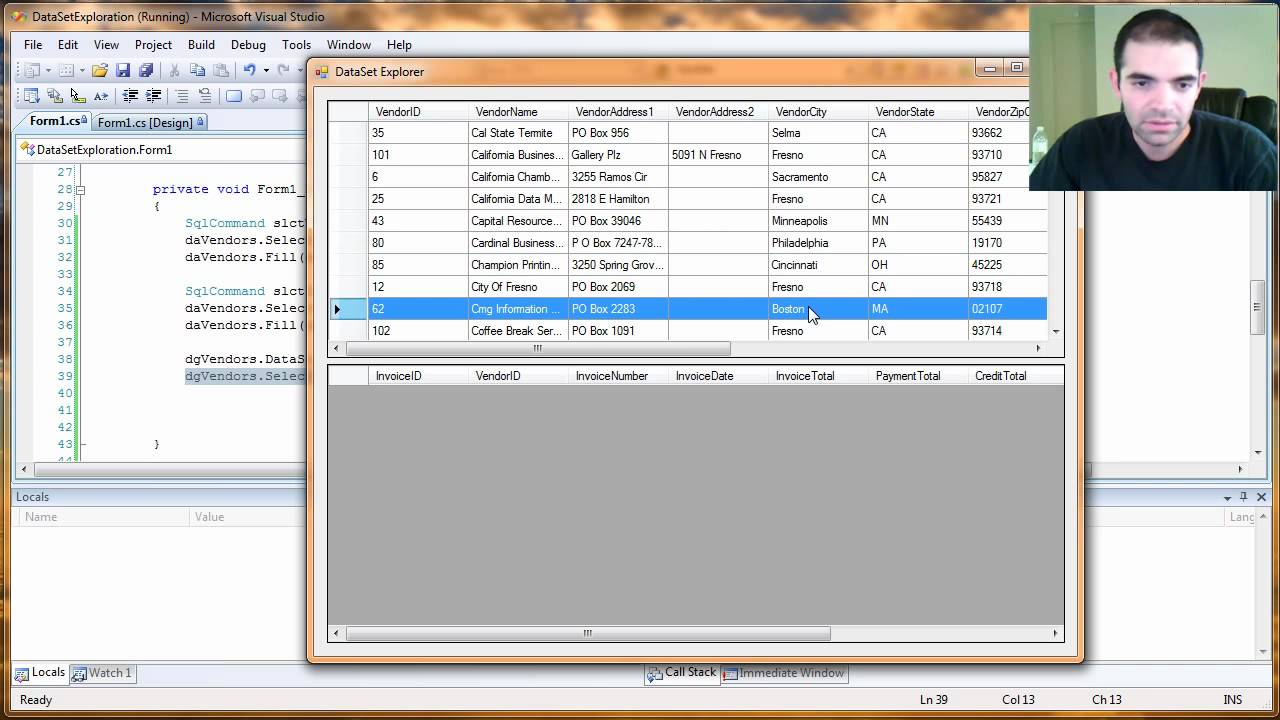The image size is (1280, 720).
Task: Click the vendors grid horizontal scrollbar thumb
Action: (x=537, y=348)
